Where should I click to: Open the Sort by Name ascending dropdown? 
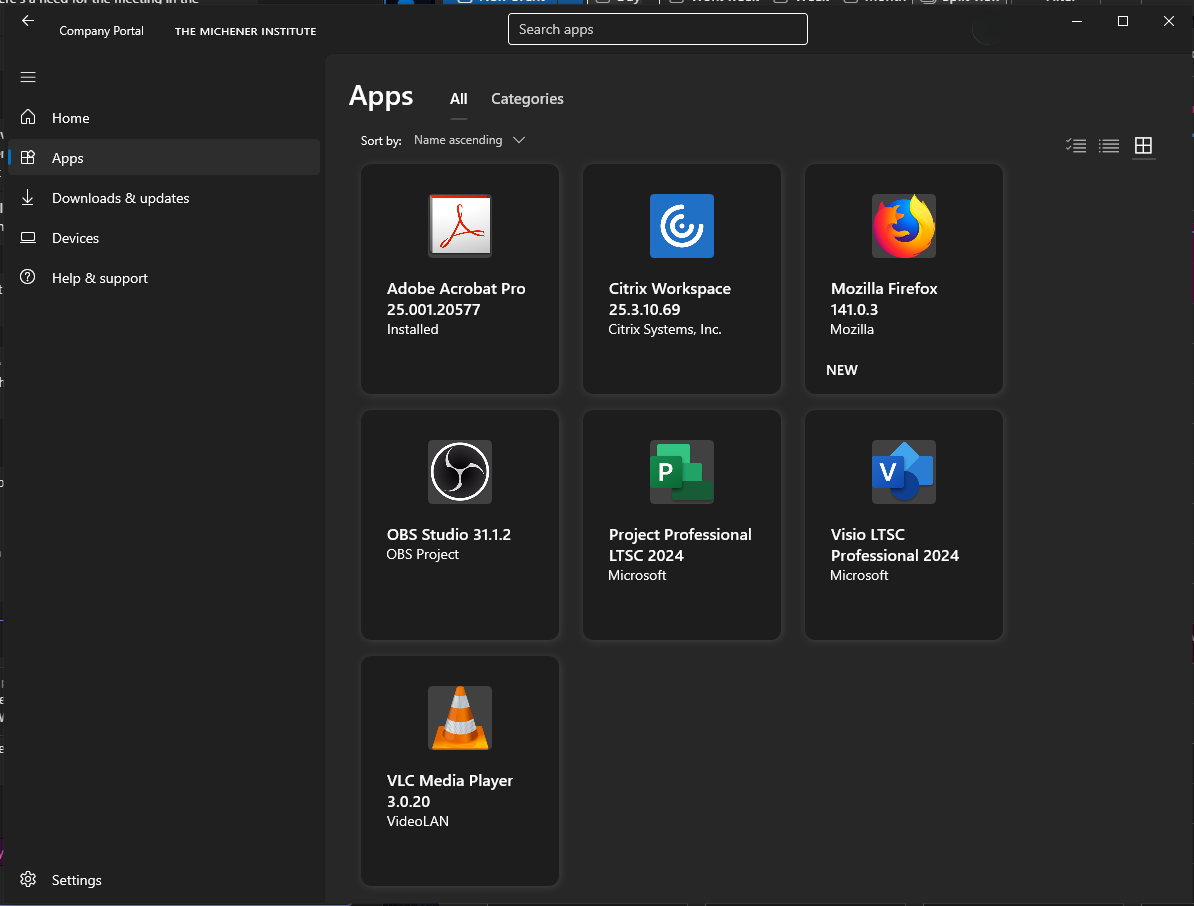coord(469,140)
